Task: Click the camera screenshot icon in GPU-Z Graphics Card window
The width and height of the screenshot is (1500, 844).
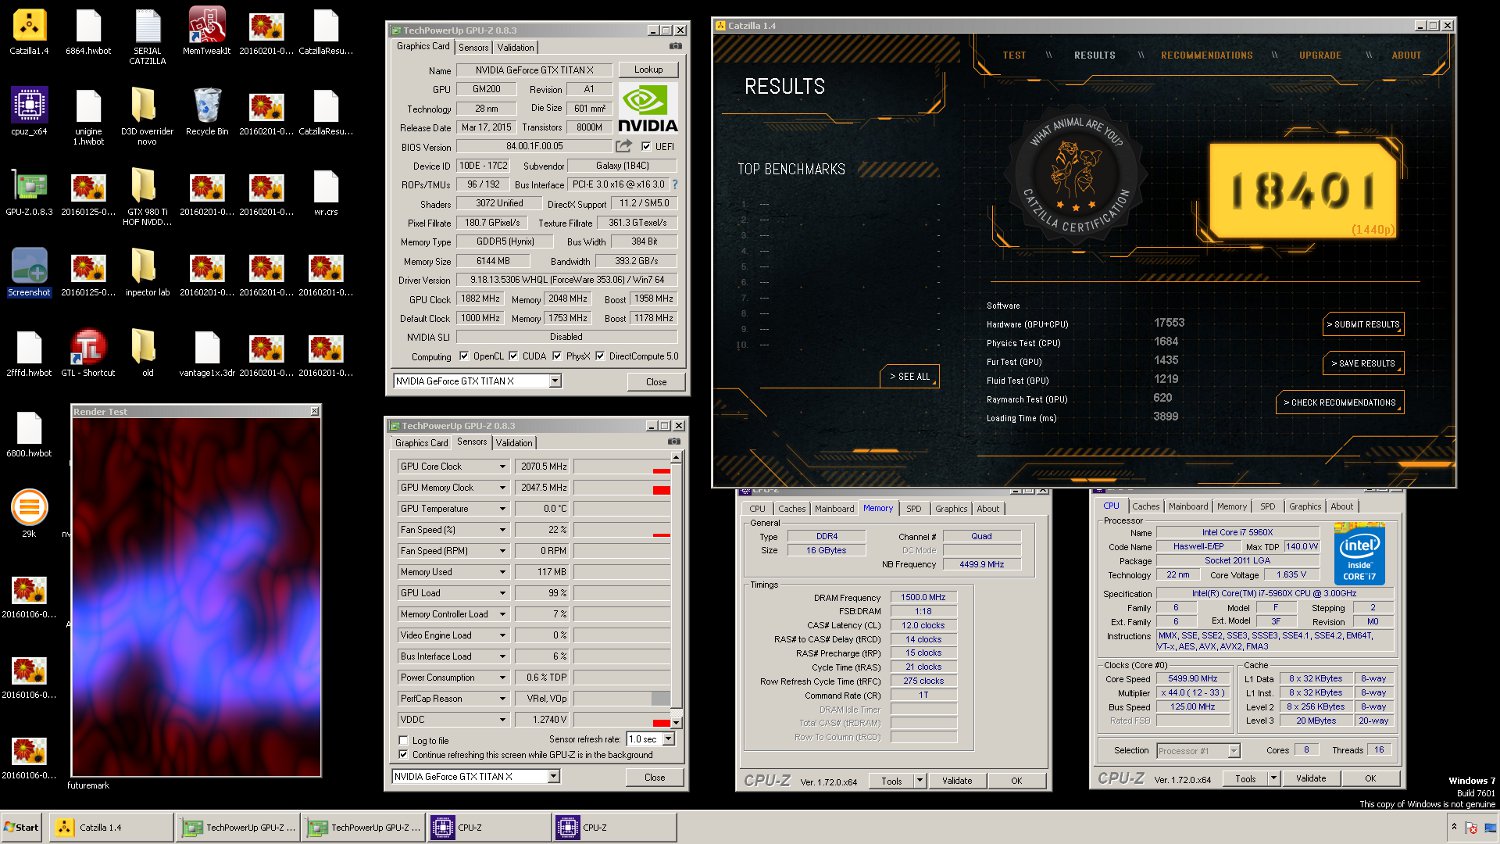Action: point(676,46)
